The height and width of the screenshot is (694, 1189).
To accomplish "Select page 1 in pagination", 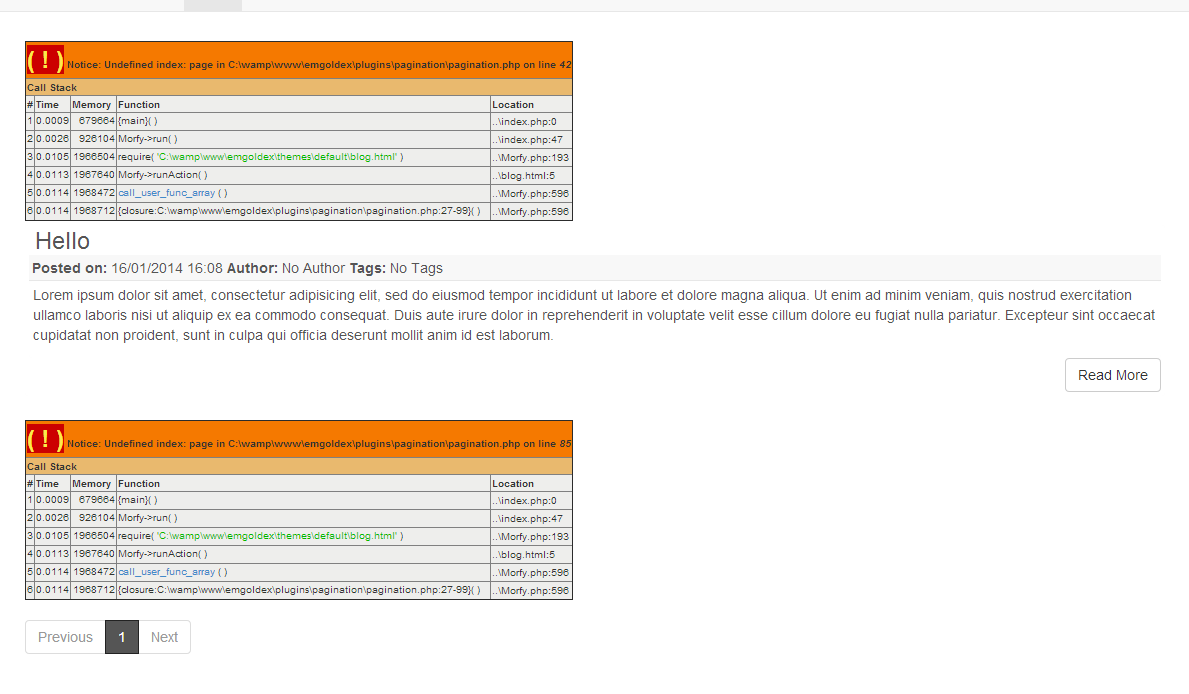I will click(x=122, y=637).
